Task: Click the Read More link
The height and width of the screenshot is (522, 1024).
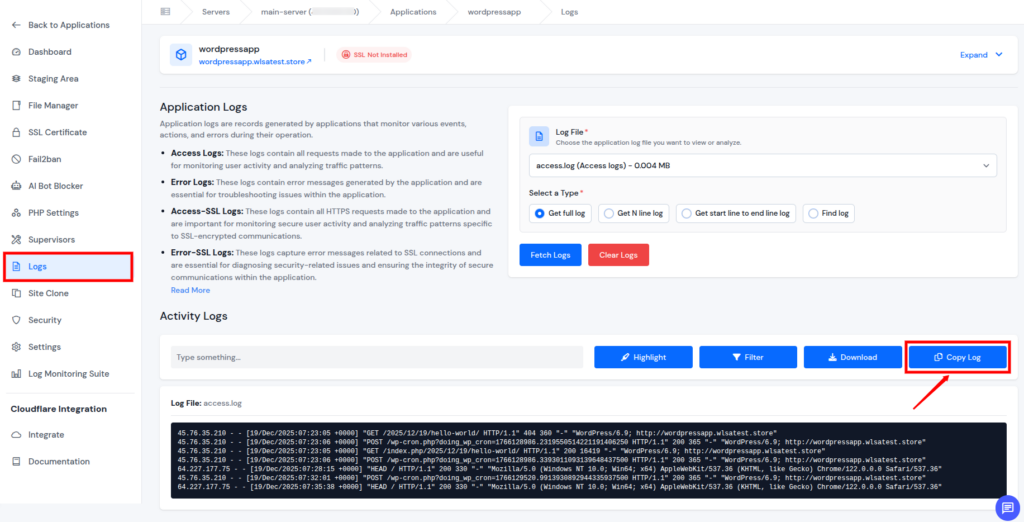Action: (x=191, y=290)
